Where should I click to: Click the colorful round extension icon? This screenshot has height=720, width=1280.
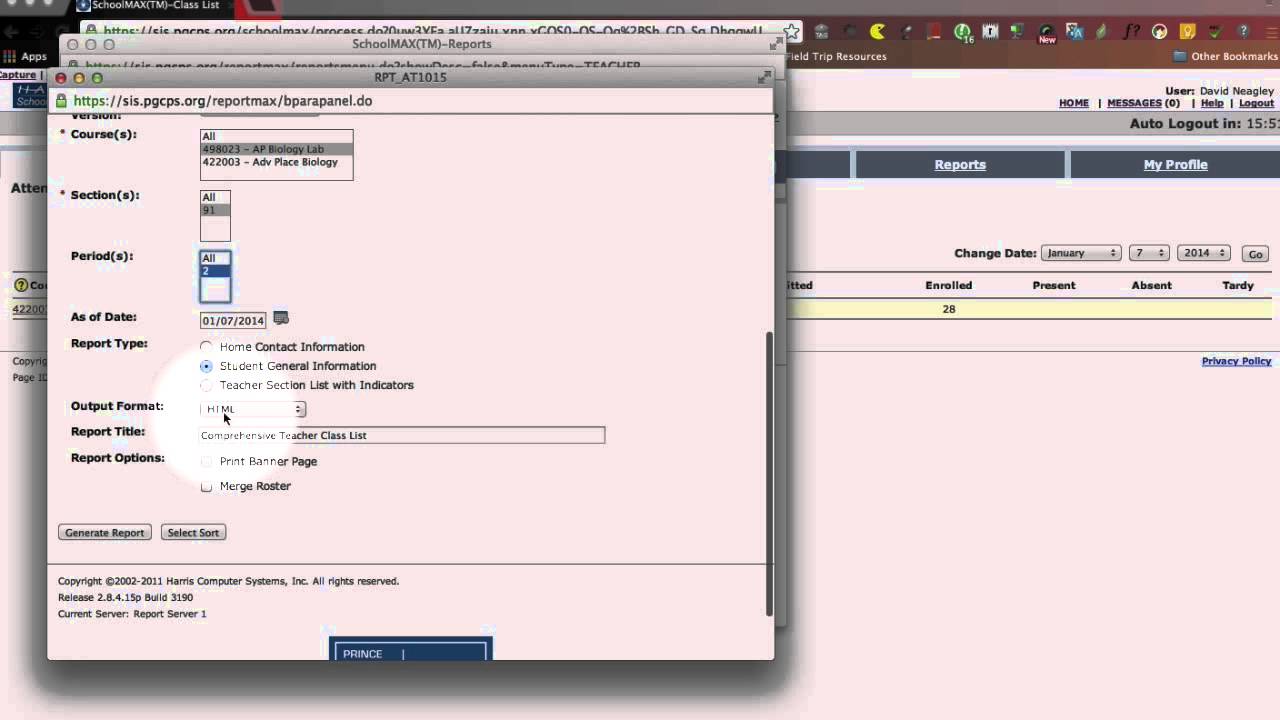coord(1159,31)
